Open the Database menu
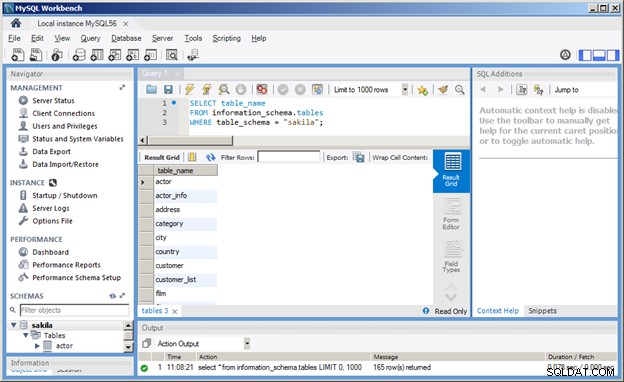Viewport: 624px width, 382px height. coord(126,38)
